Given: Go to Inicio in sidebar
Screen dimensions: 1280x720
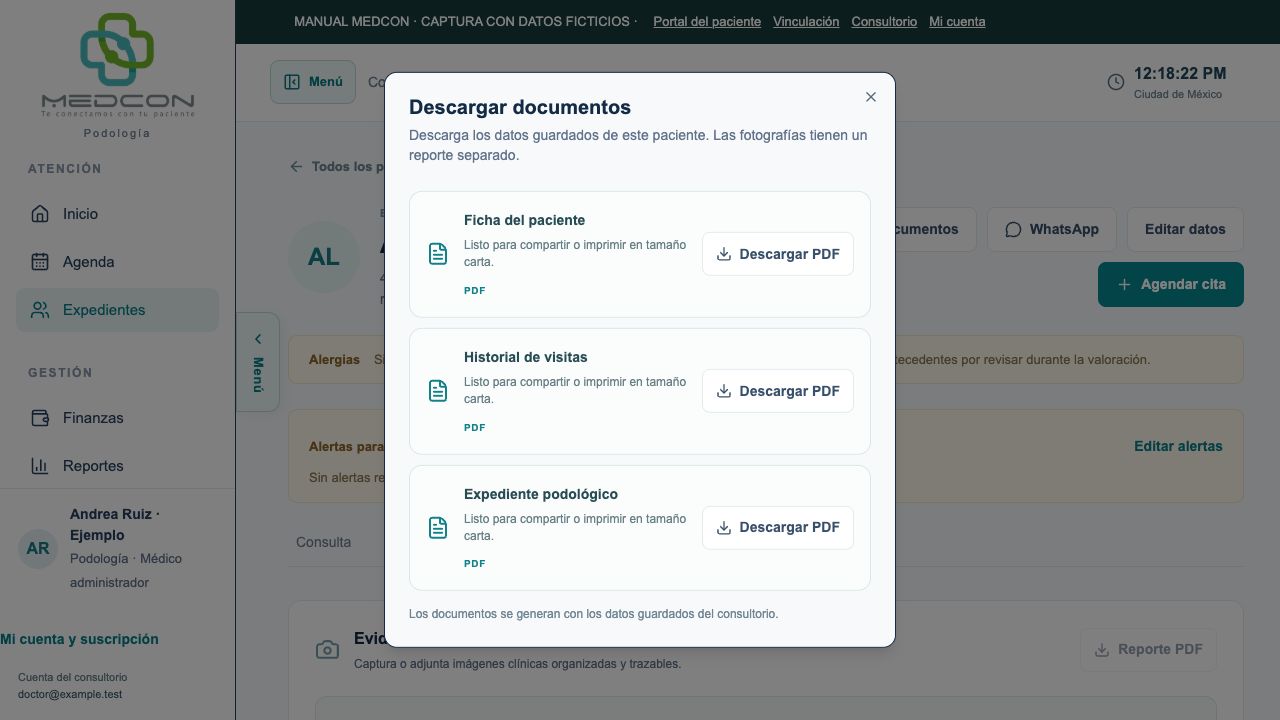Looking at the screenshot, I should pos(117,214).
